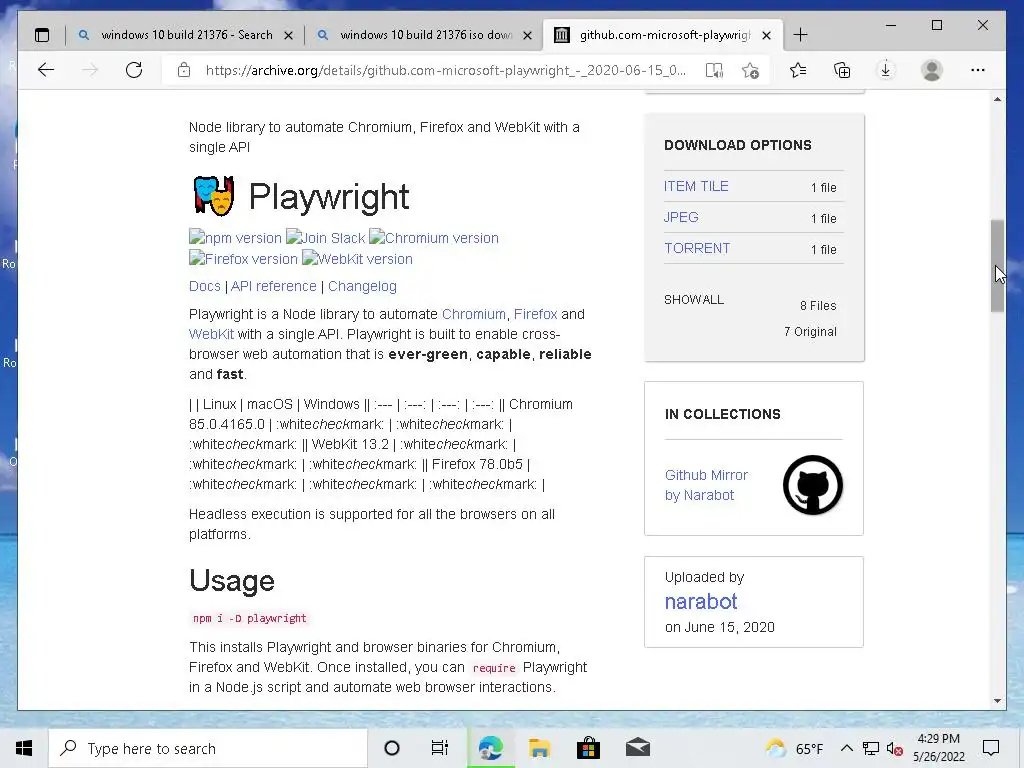Viewport: 1024px width, 768px height.
Task: Open File Explorer from the taskbar
Action: (x=539, y=748)
